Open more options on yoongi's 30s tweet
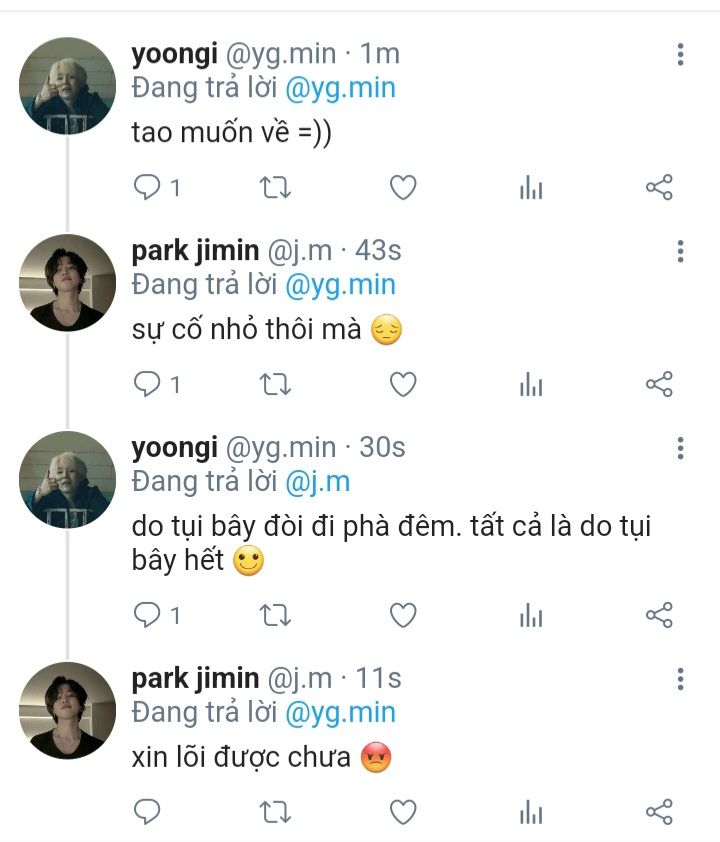720x842 pixels. click(680, 448)
